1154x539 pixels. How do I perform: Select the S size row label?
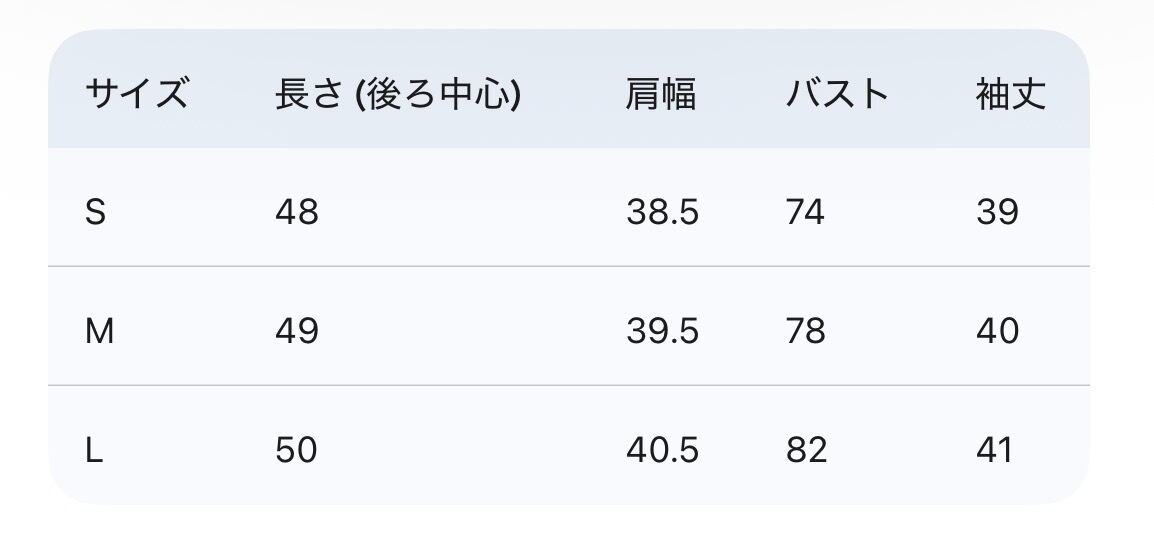click(95, 212)
